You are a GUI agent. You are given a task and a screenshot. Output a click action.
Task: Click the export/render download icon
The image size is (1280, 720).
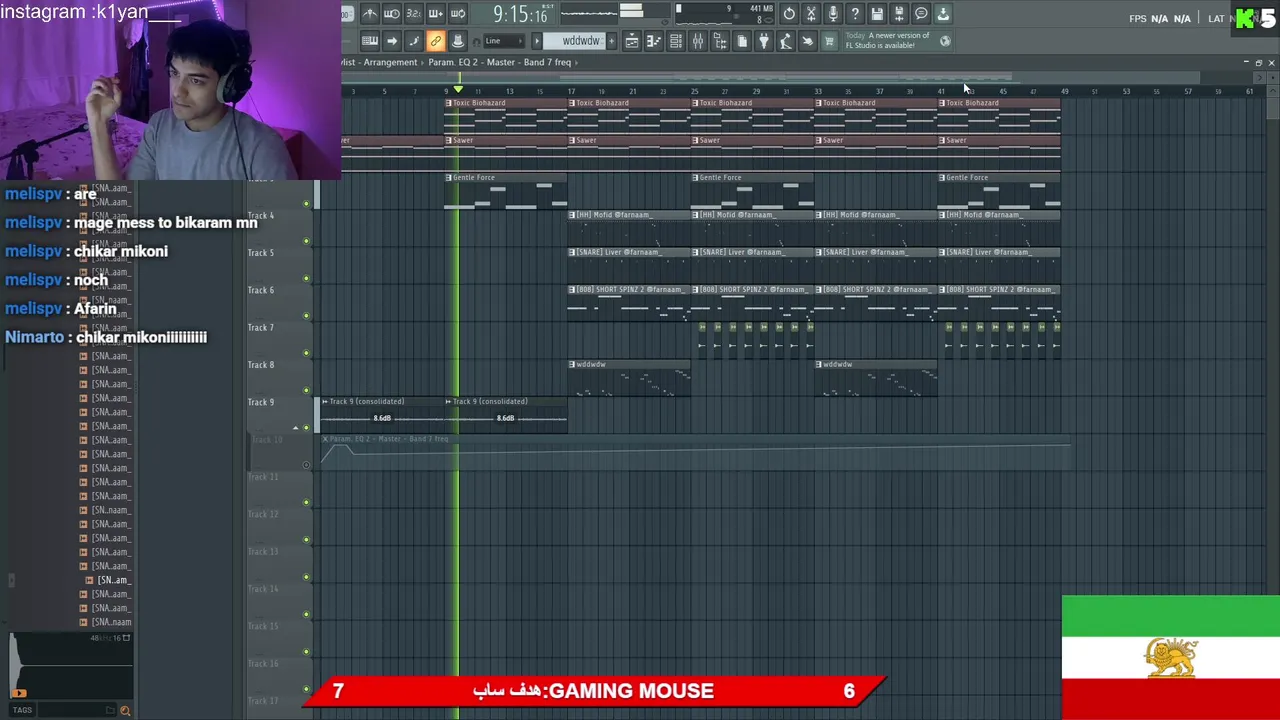pyautogui.click(x=943, y=14)
